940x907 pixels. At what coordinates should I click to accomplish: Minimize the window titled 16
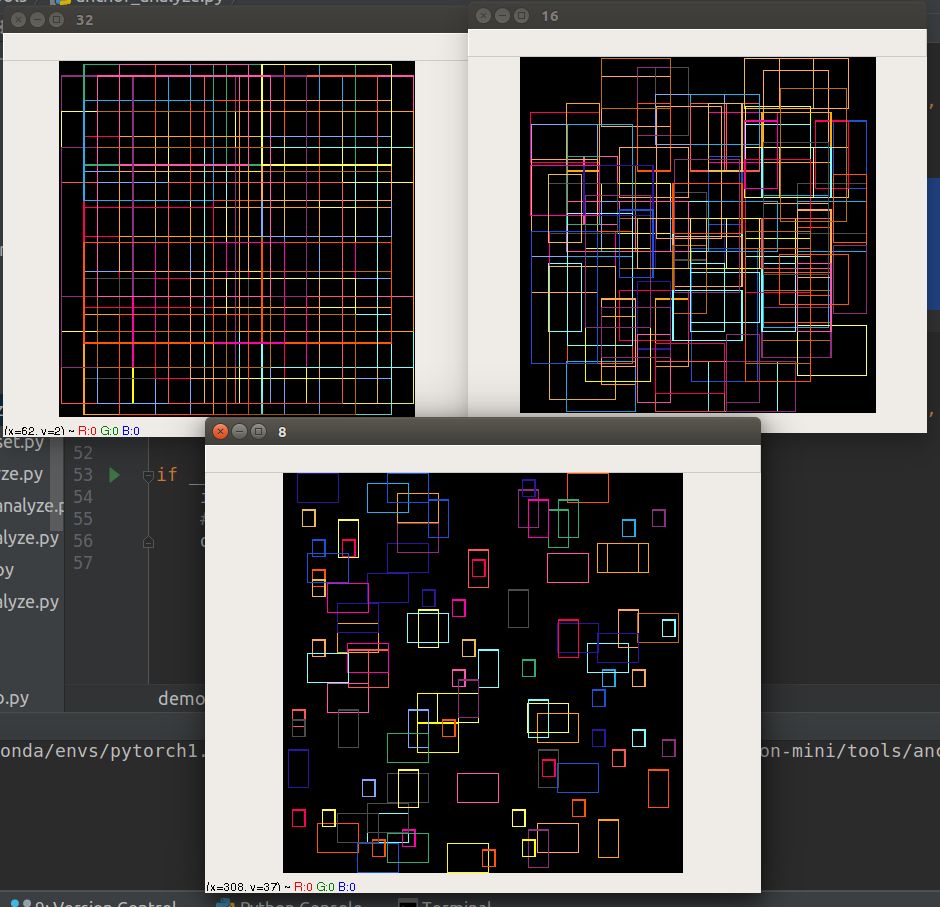502,16
